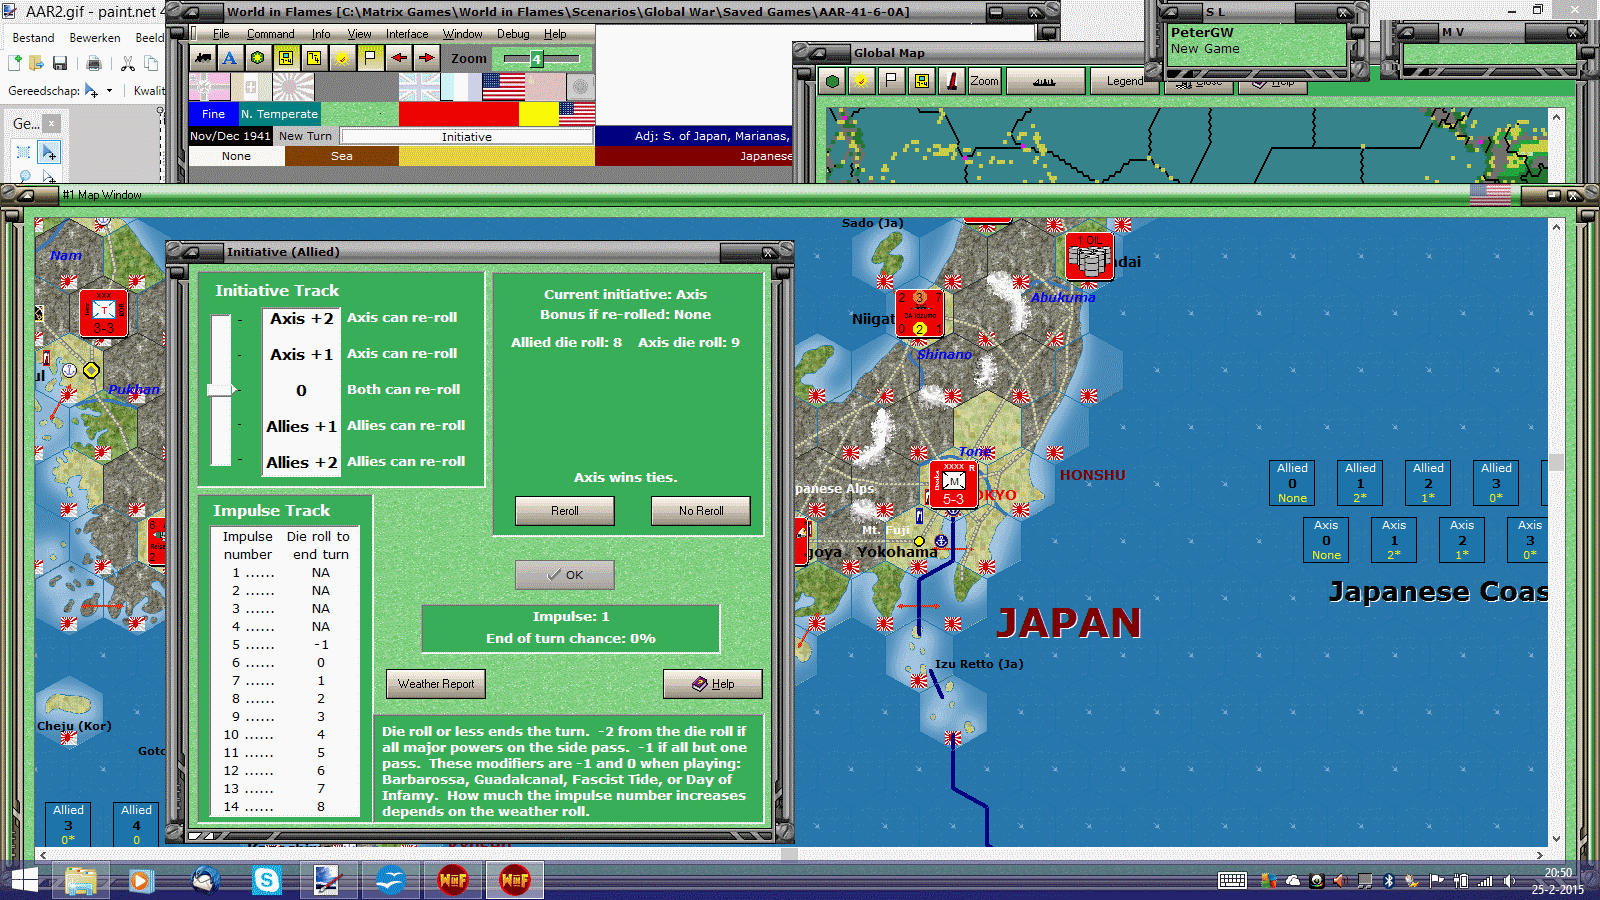The width and height of the screenshot is (1600, 900).
Task: Click the yellow unit counter toolbar icon
Action: pos(286,58)
